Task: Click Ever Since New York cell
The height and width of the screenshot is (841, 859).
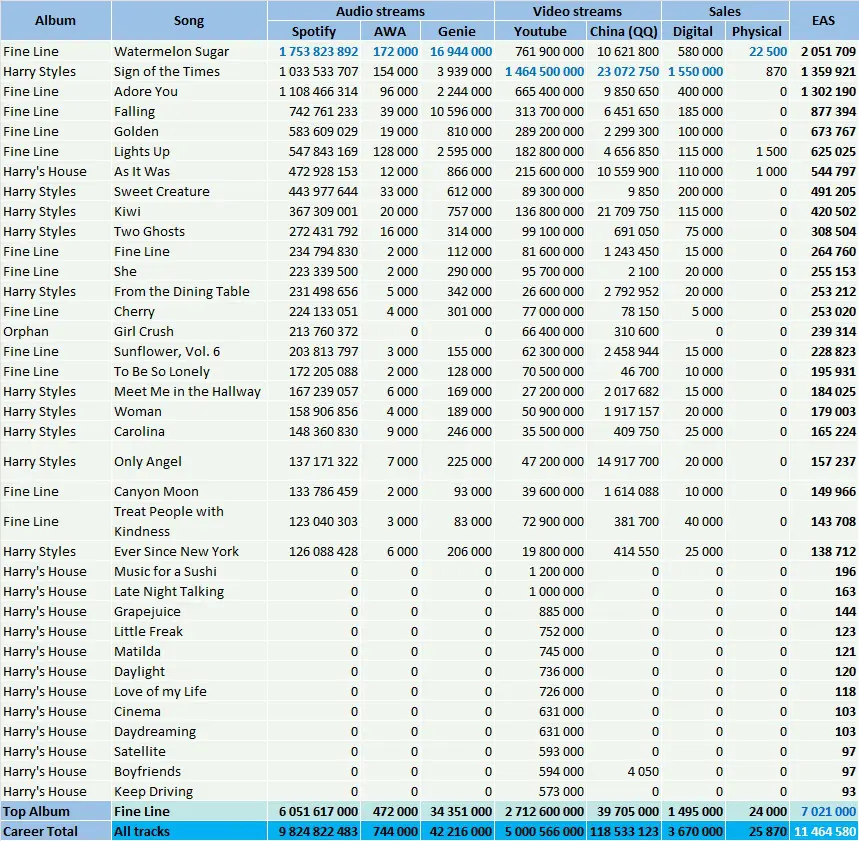Action: (189, 551)
